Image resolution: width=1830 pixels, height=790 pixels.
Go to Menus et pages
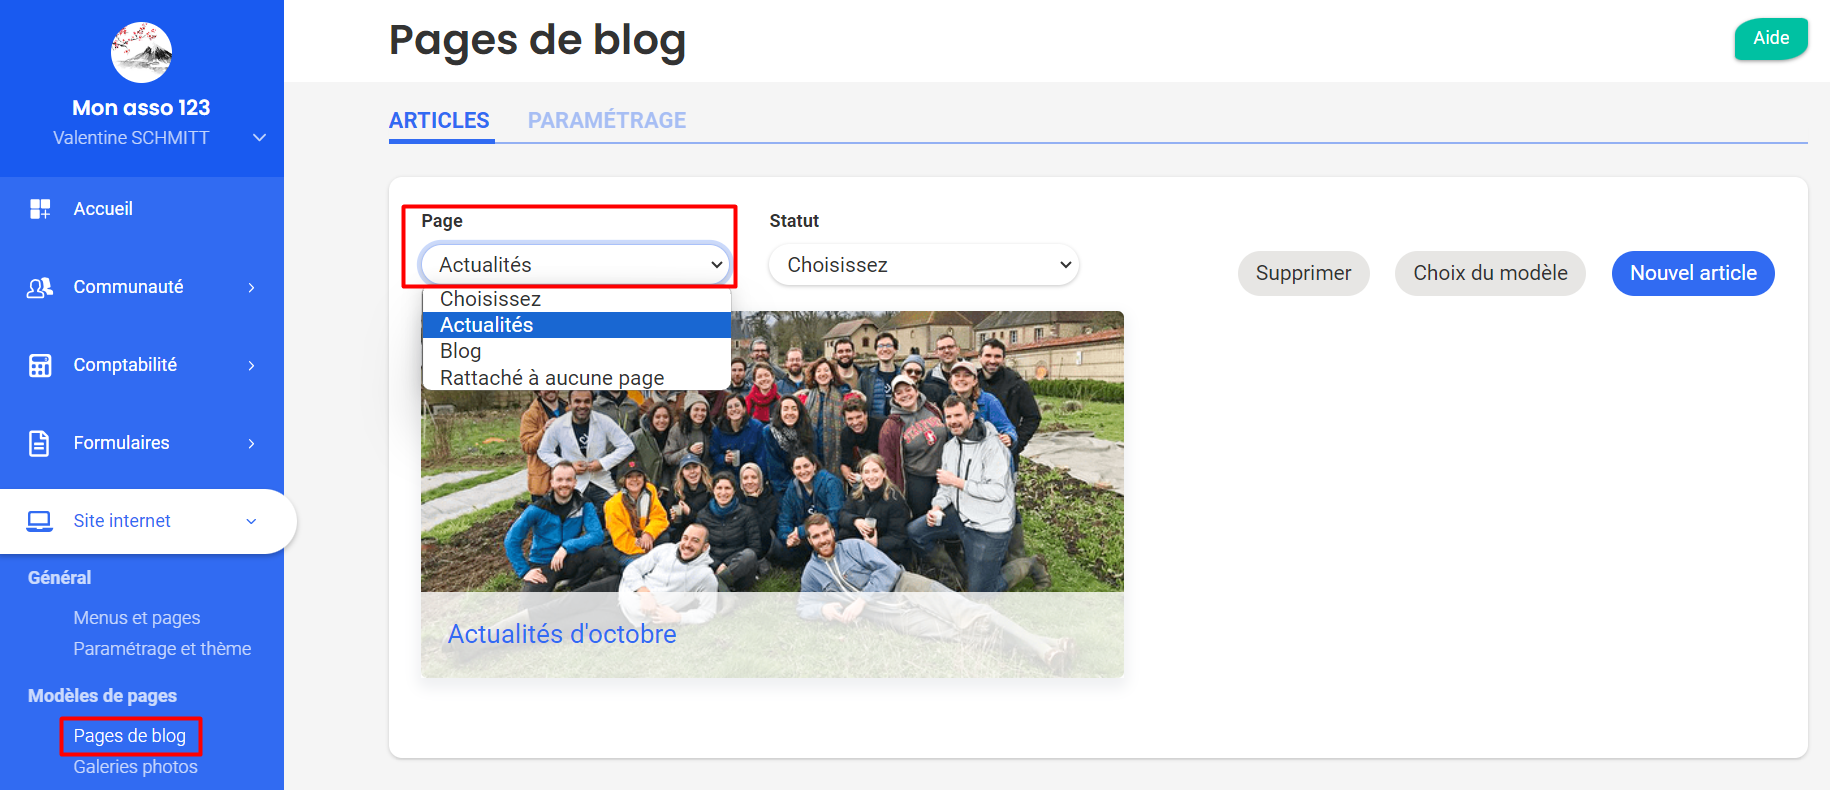click(137, 618)
